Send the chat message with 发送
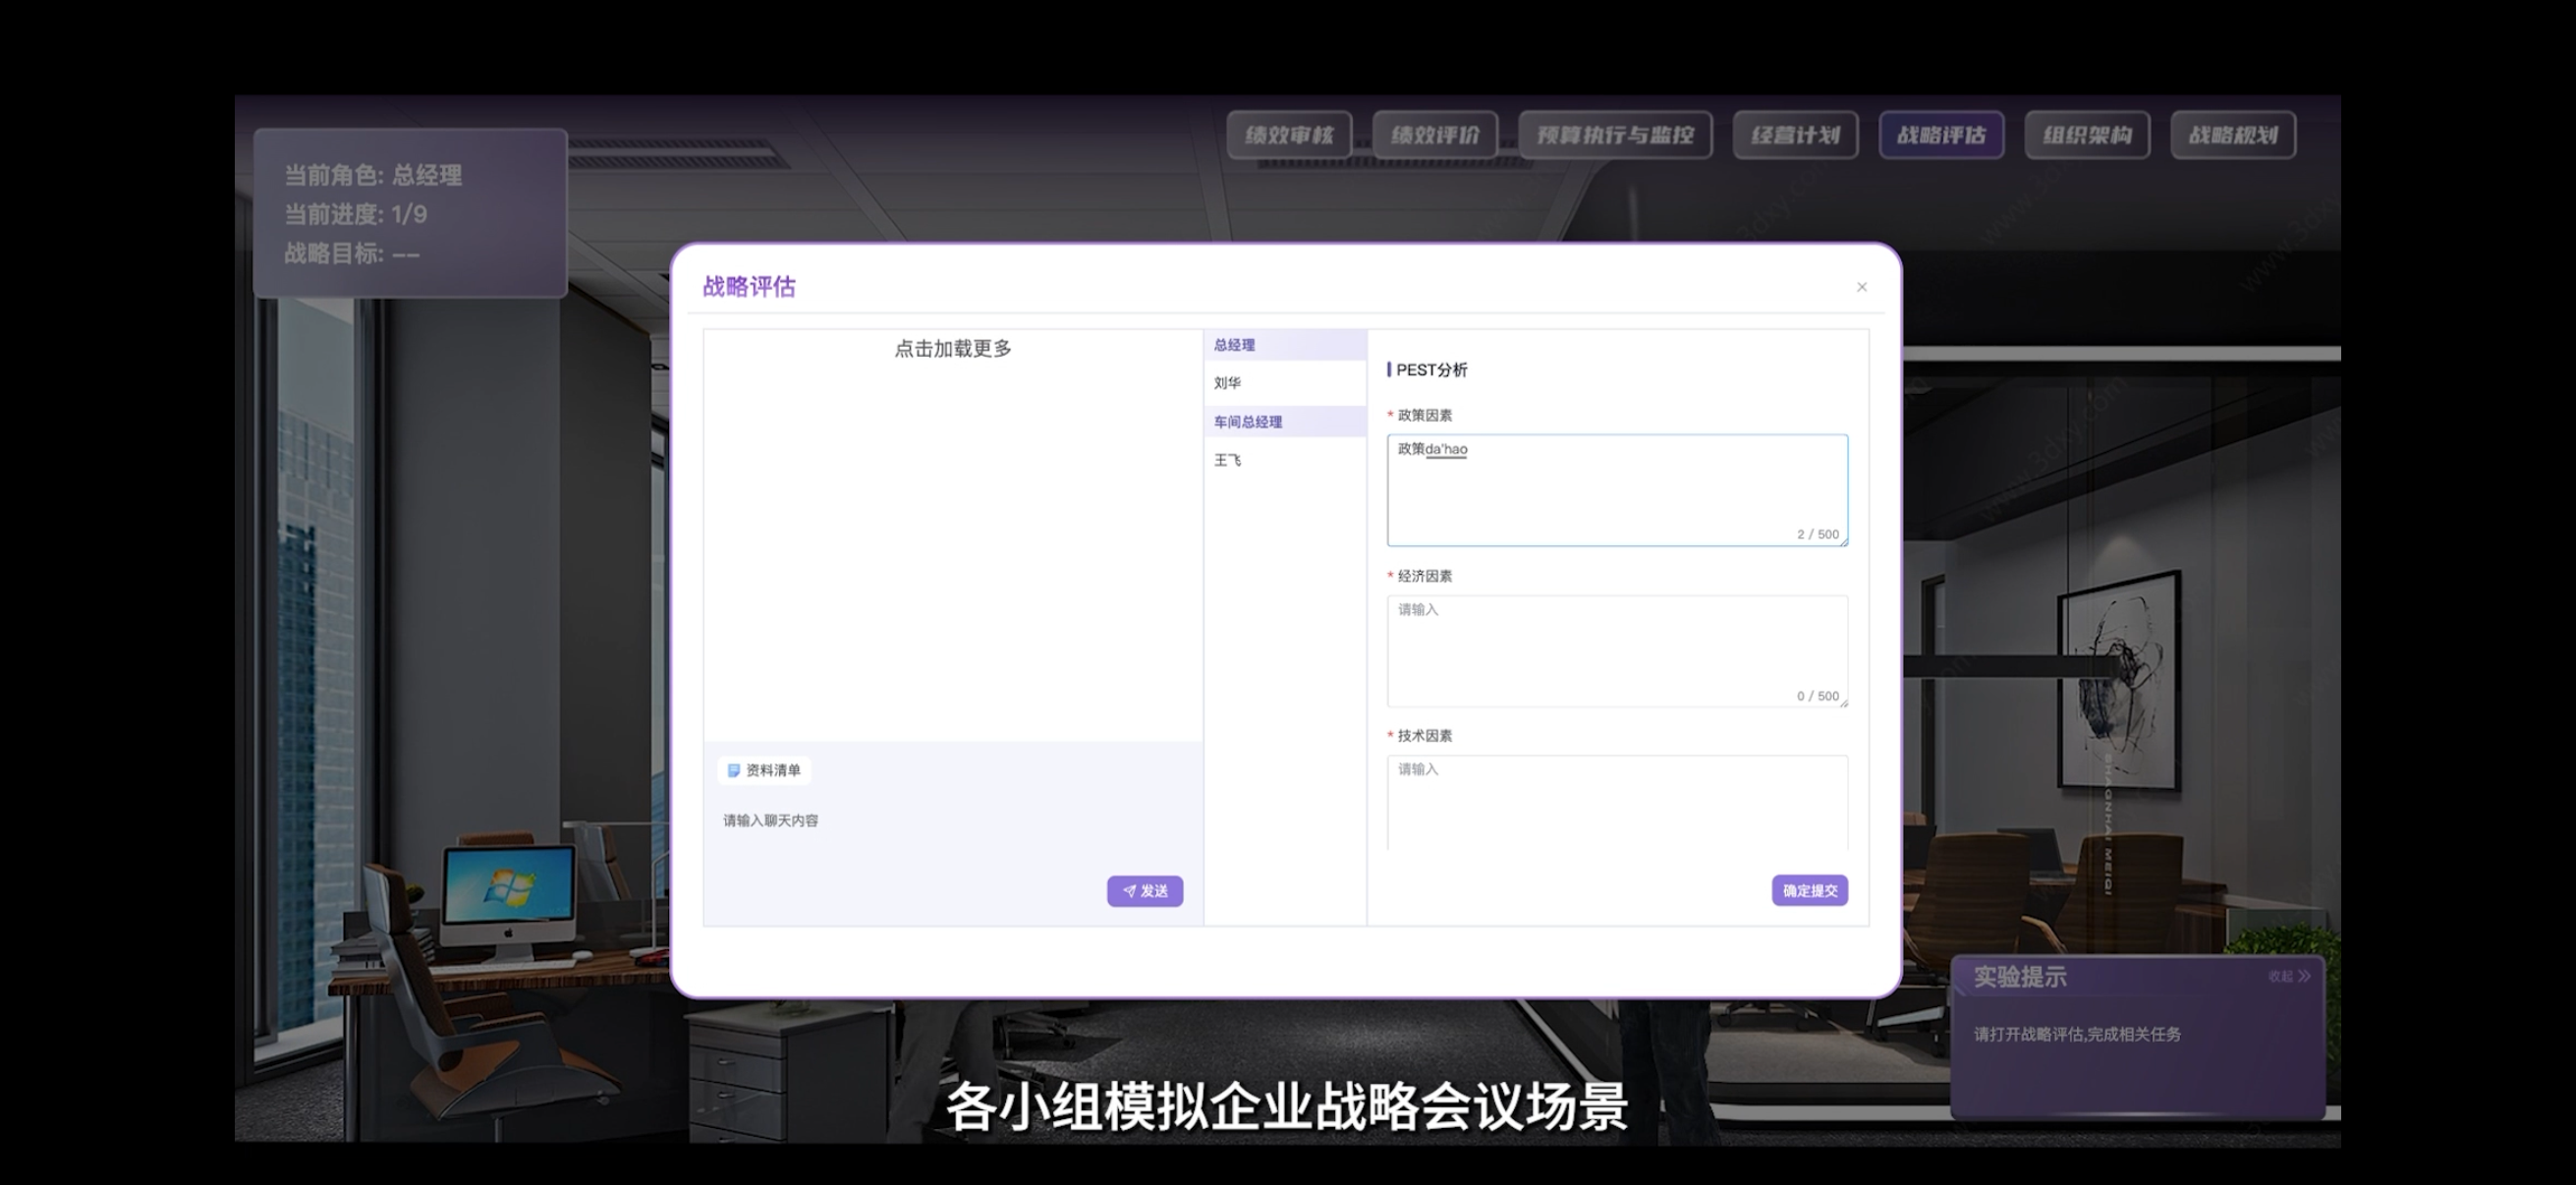 pyautogui.click(x=1145, y=891)
